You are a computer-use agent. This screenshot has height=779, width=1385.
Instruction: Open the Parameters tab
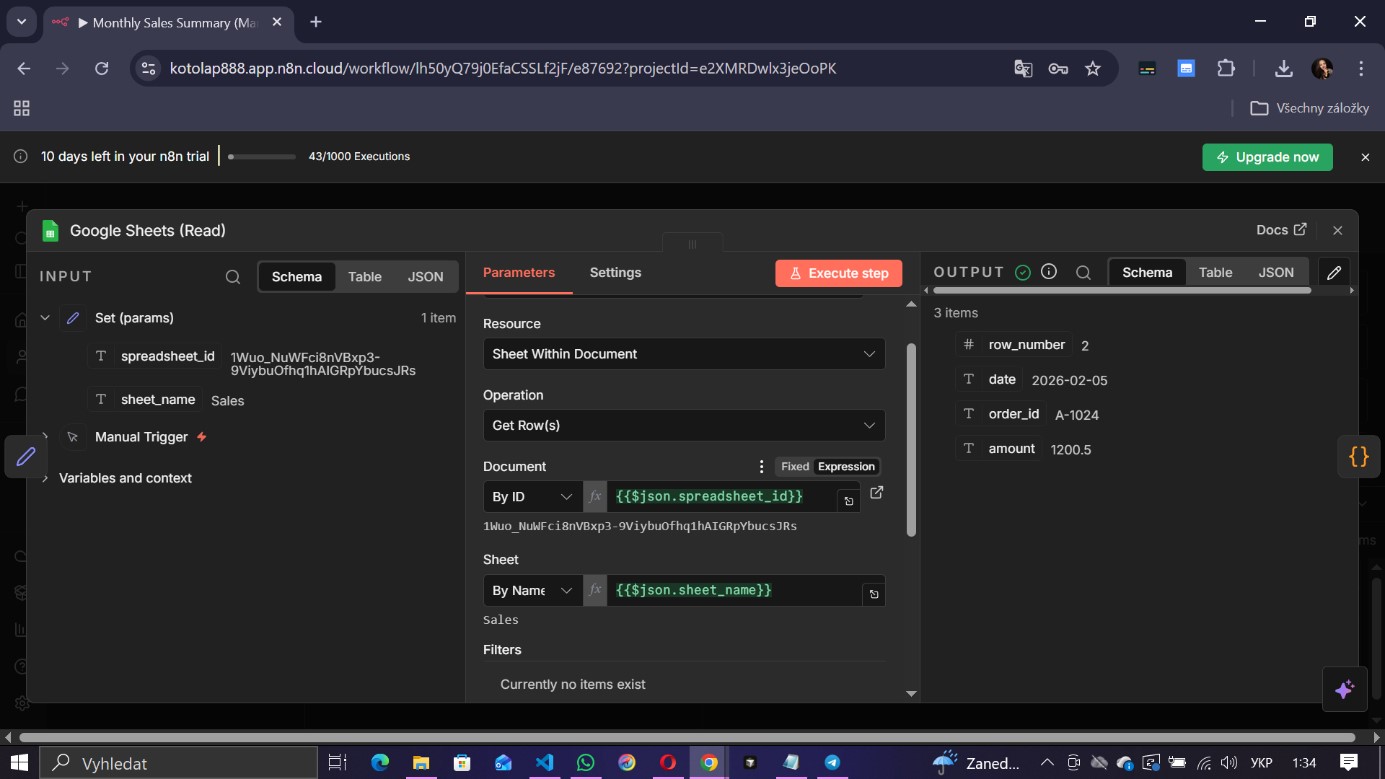pos(519,272)
